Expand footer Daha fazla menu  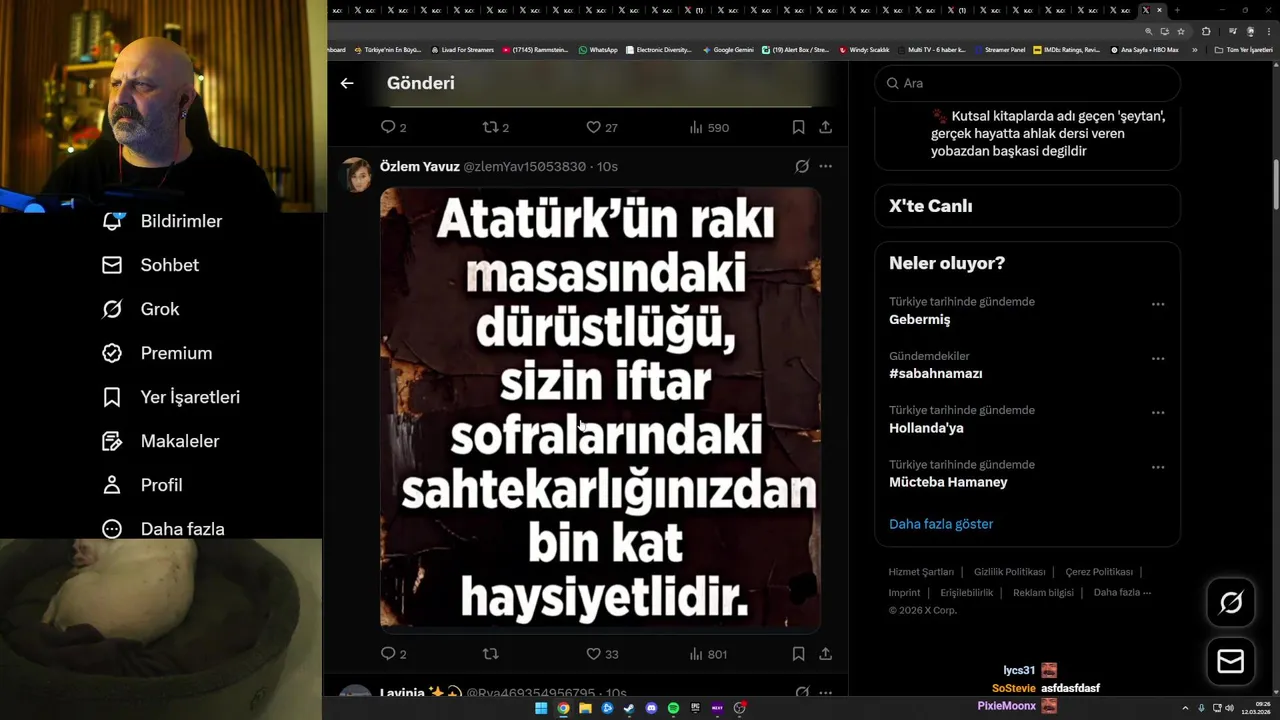[1122, 592]
